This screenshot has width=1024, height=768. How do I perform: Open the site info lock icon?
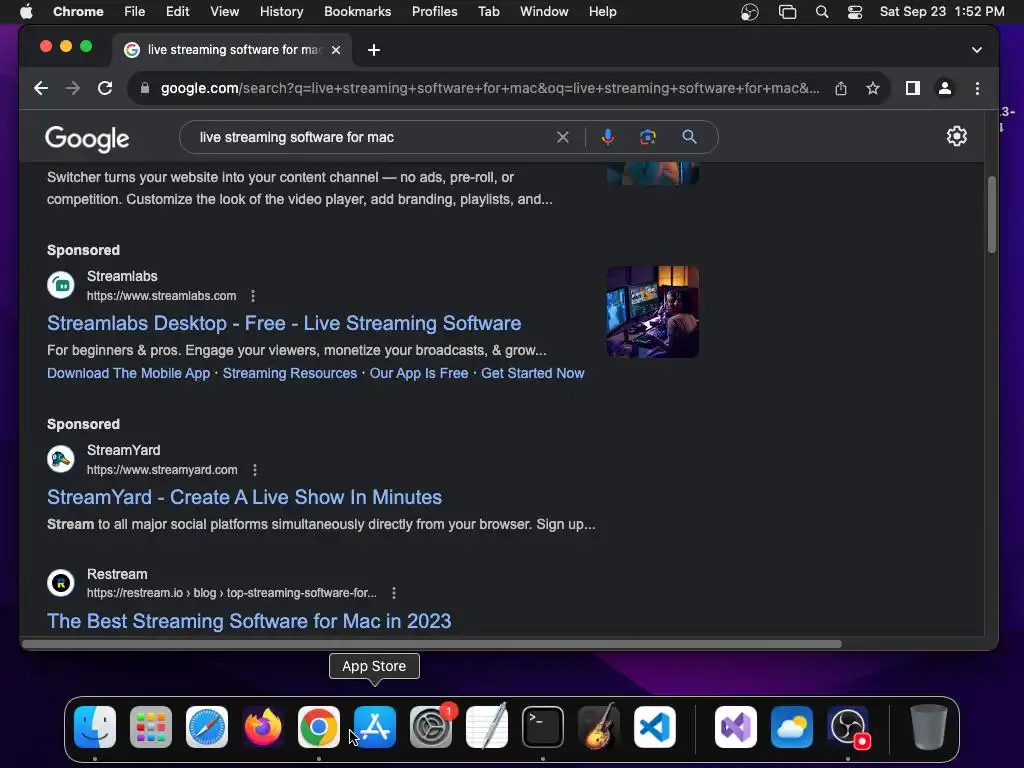click(145, 88)
